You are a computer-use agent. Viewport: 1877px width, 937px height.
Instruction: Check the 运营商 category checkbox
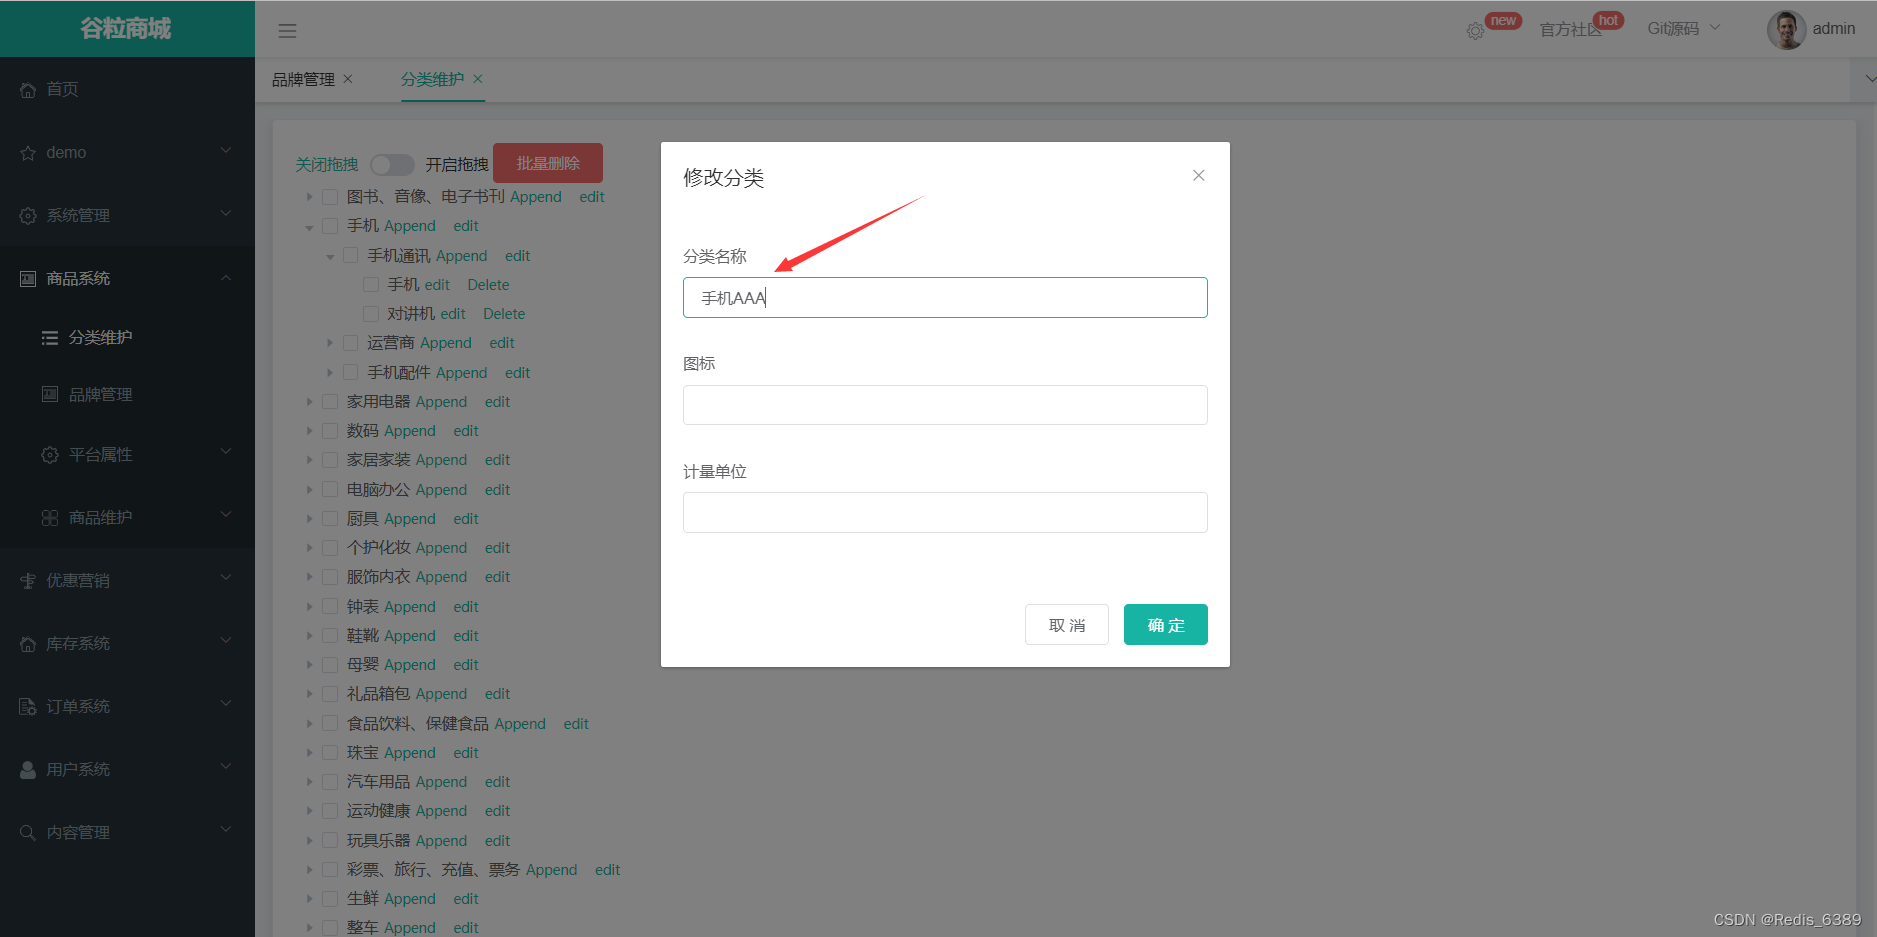[350, 343]
